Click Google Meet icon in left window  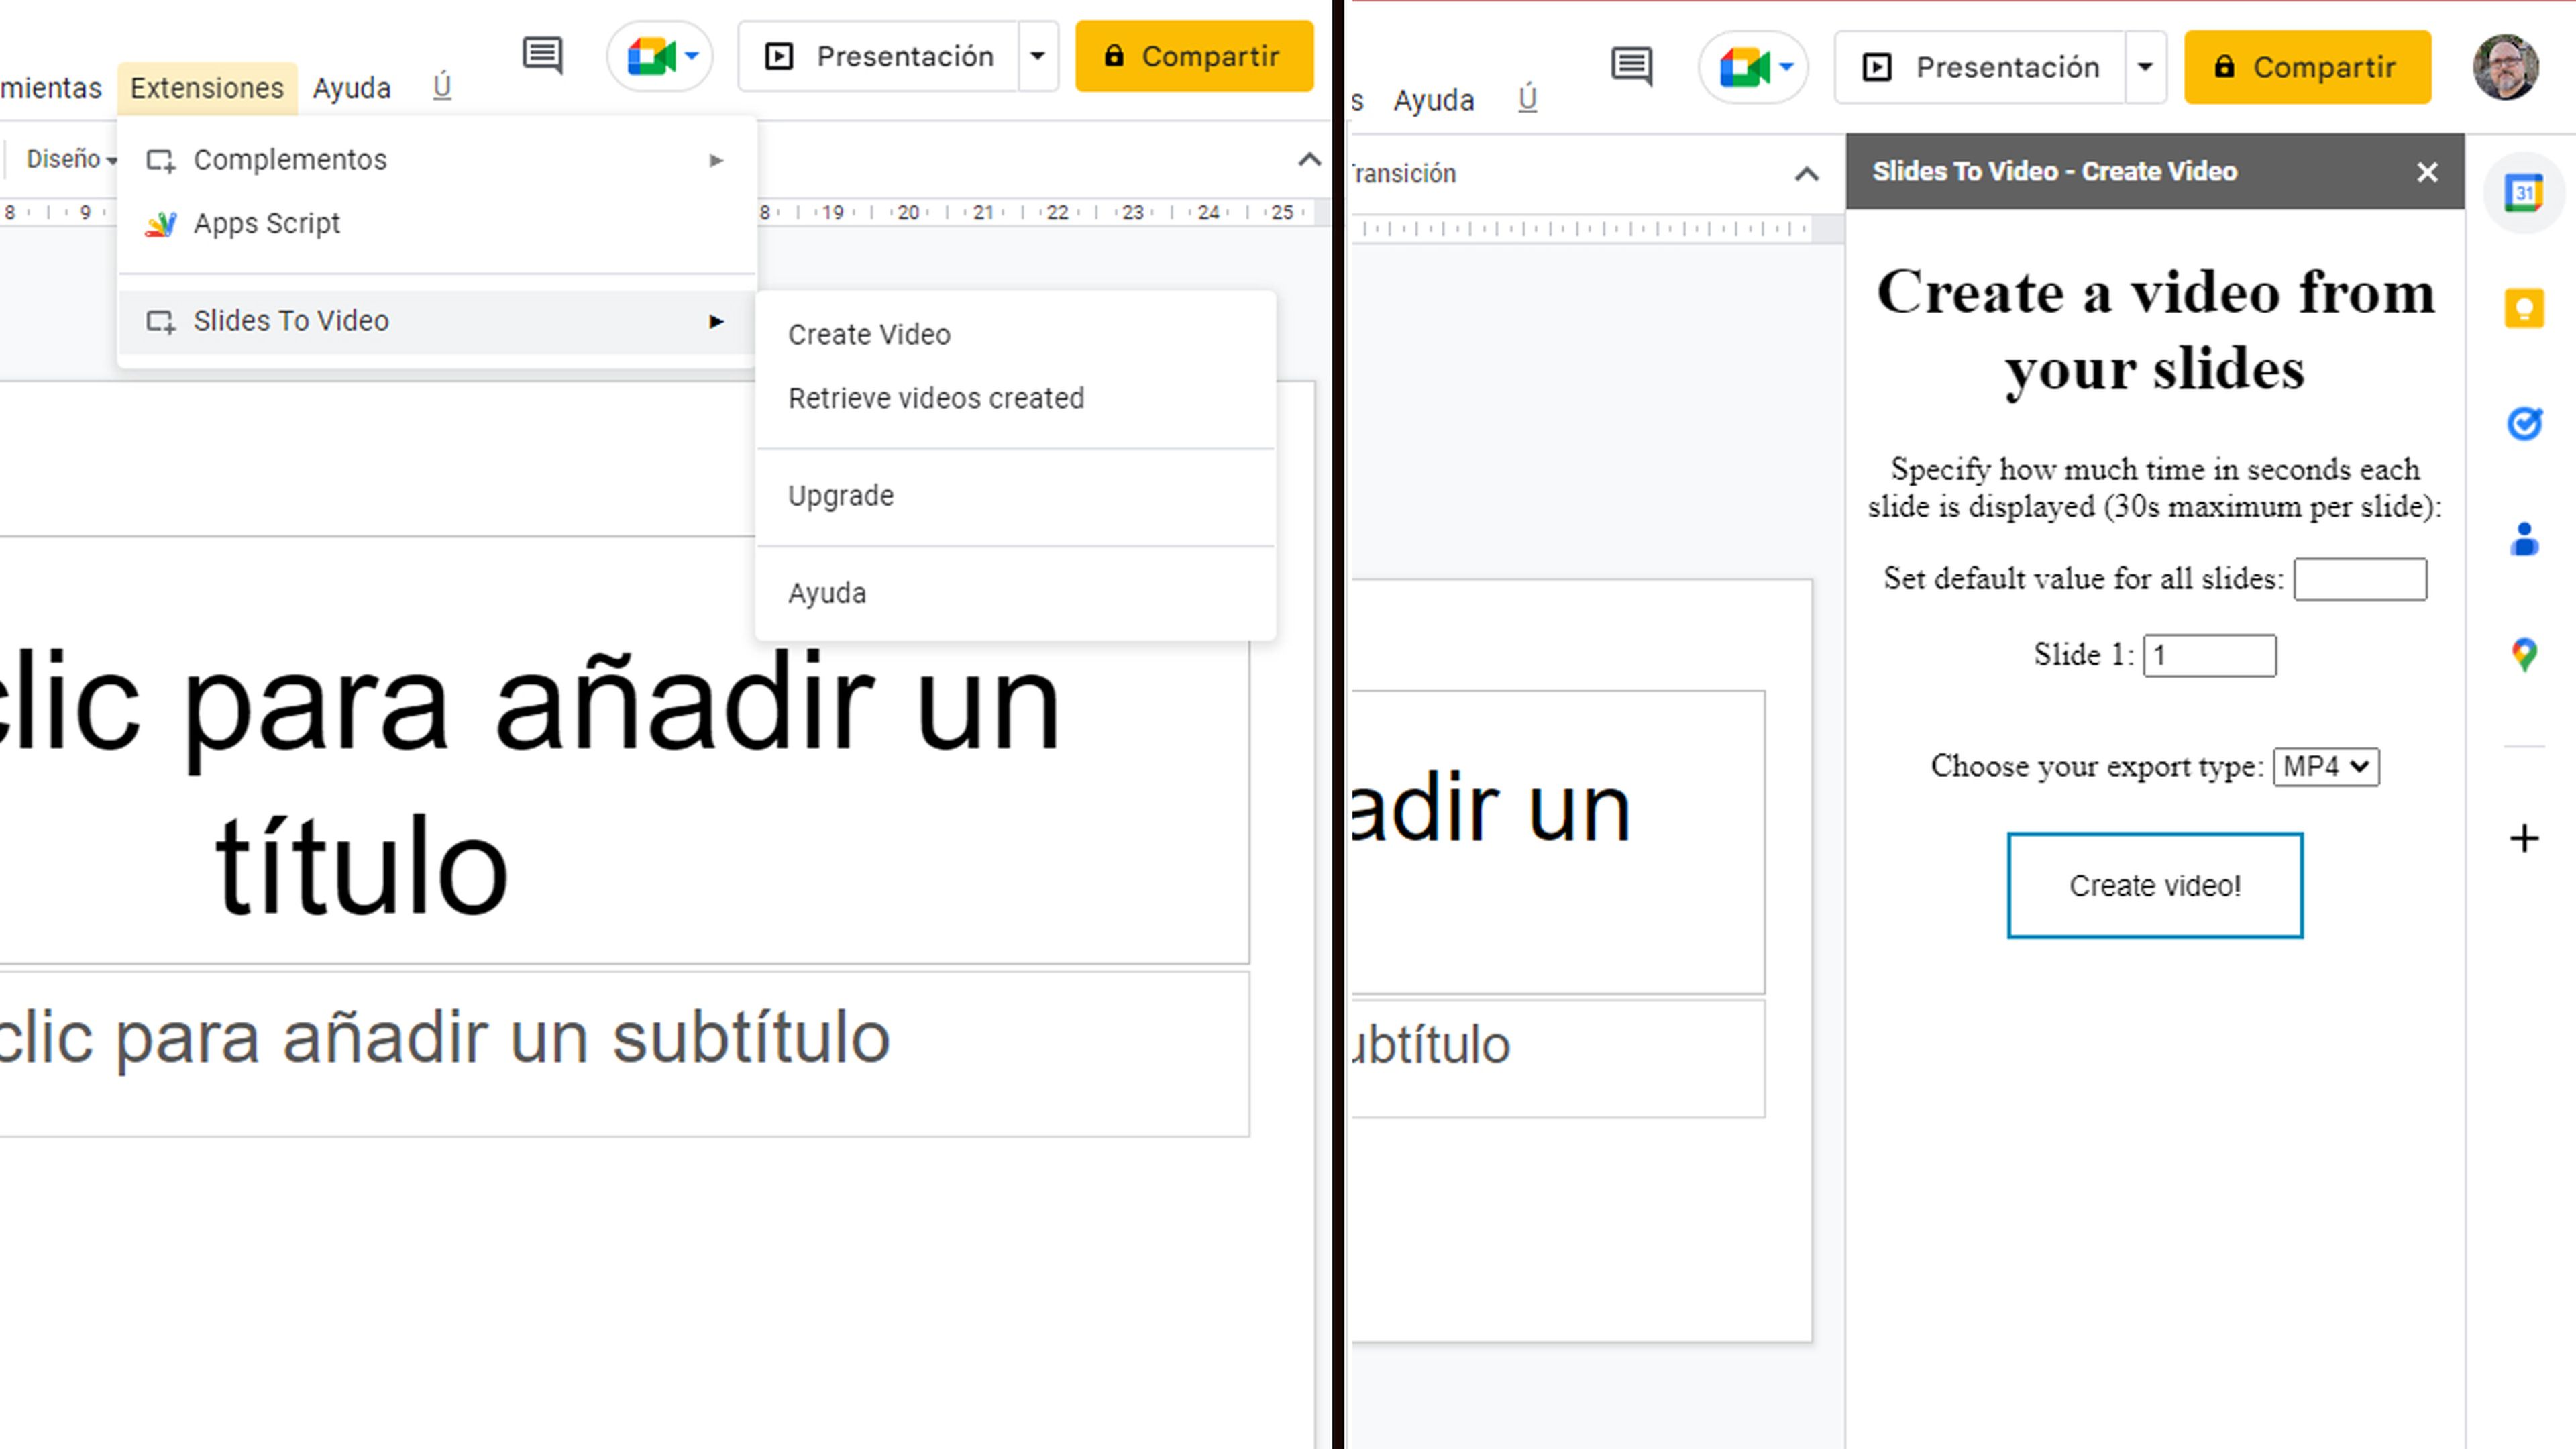660,56
